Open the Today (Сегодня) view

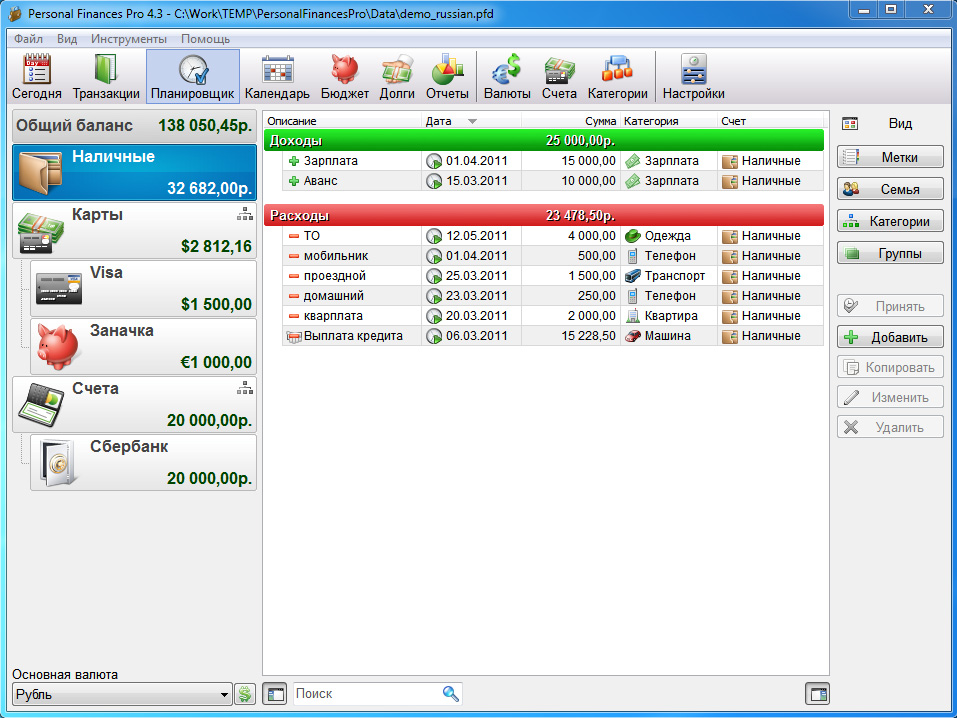tap(37, 77)
